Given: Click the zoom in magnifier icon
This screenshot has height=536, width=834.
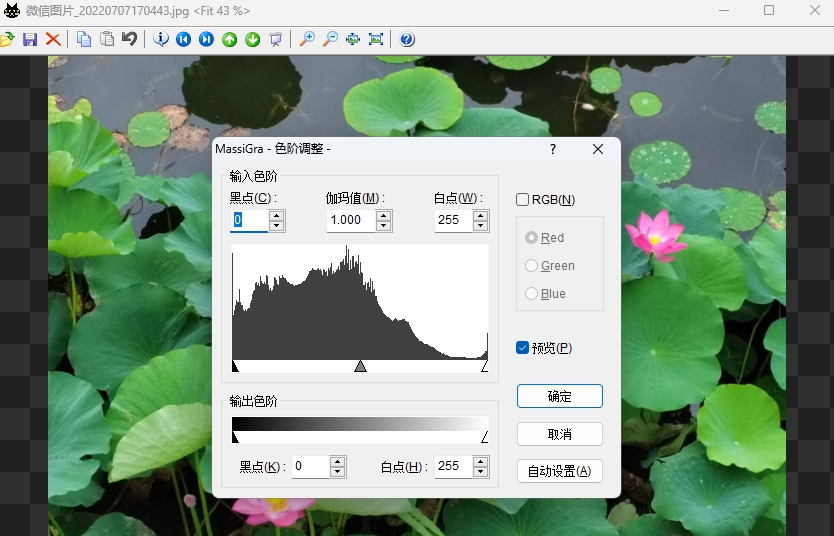Looking at the screenshot, I should pos(307,39).
